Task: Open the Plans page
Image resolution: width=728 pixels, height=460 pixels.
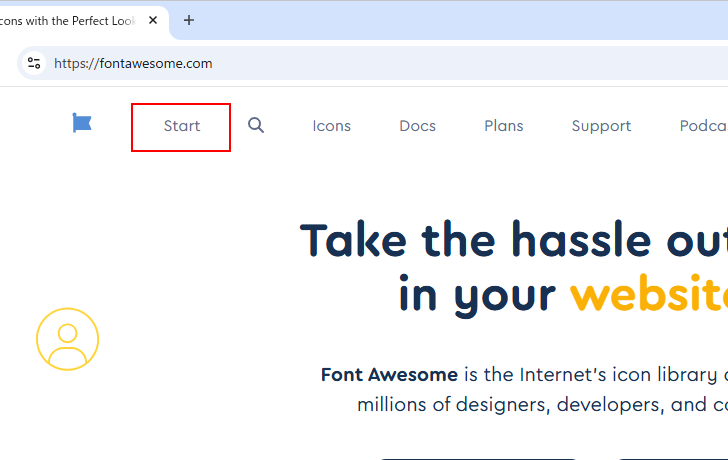Action: 504,126
